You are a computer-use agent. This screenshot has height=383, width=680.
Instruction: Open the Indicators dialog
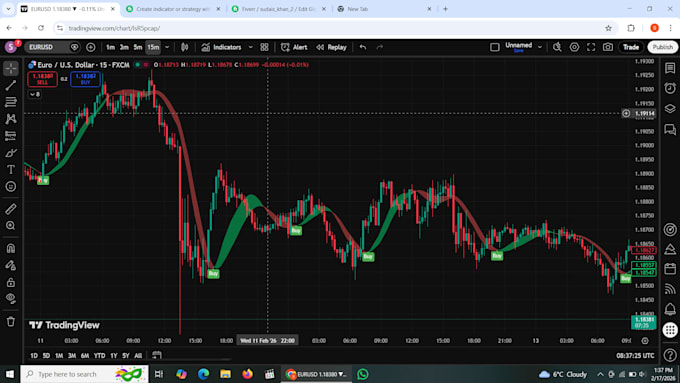click(222, 47)
